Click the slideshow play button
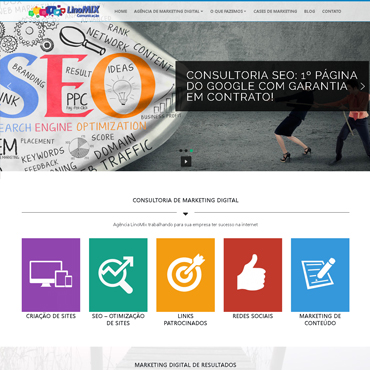The image size is (370, 370). [x=186, y=162]
